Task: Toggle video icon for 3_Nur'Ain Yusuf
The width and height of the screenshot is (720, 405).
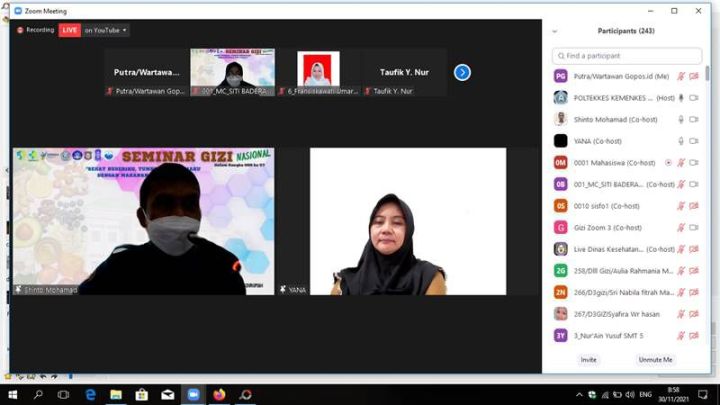Action: point(694,335)
